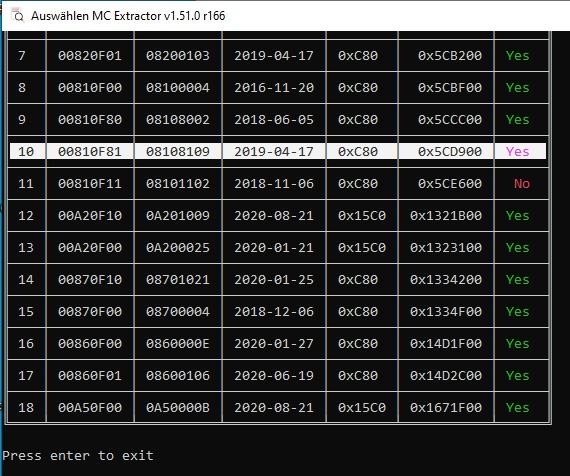Select revision cell 08101102

tap(178, 184)
